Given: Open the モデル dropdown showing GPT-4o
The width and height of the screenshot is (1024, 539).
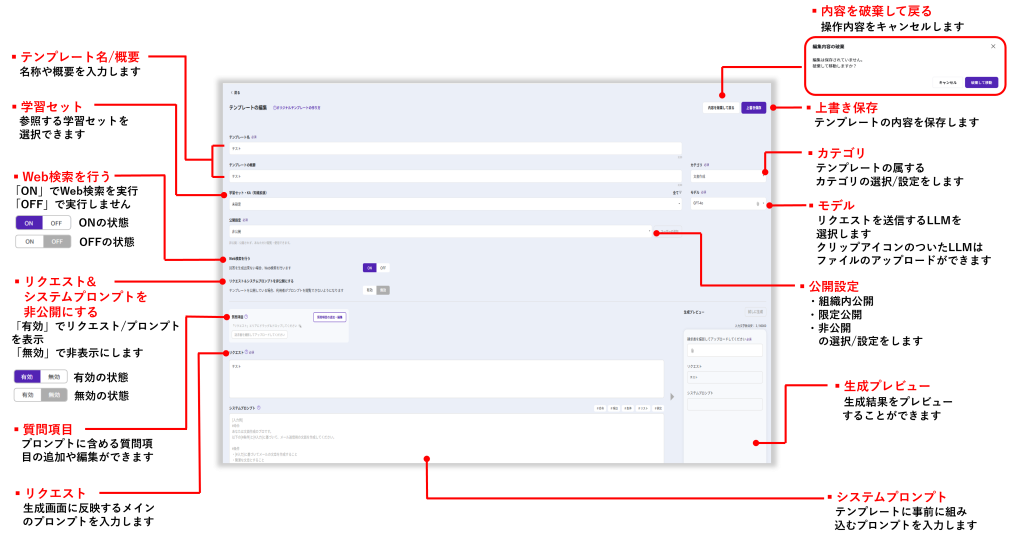Looking at the screenshot, I should pyautogui.click(x=727, y=204).
